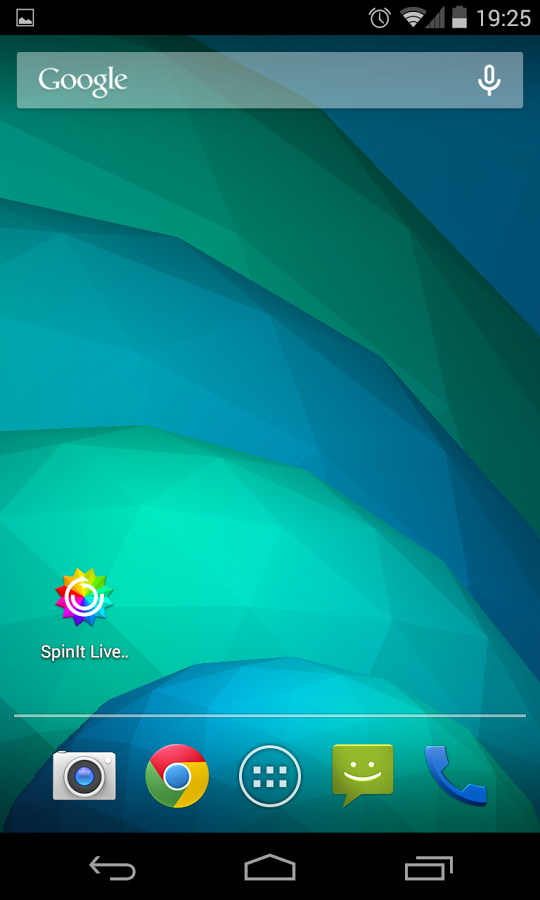Tap the Wi-Fi status icon
Viewport: 540px width, 900px height.
[412, 18]
